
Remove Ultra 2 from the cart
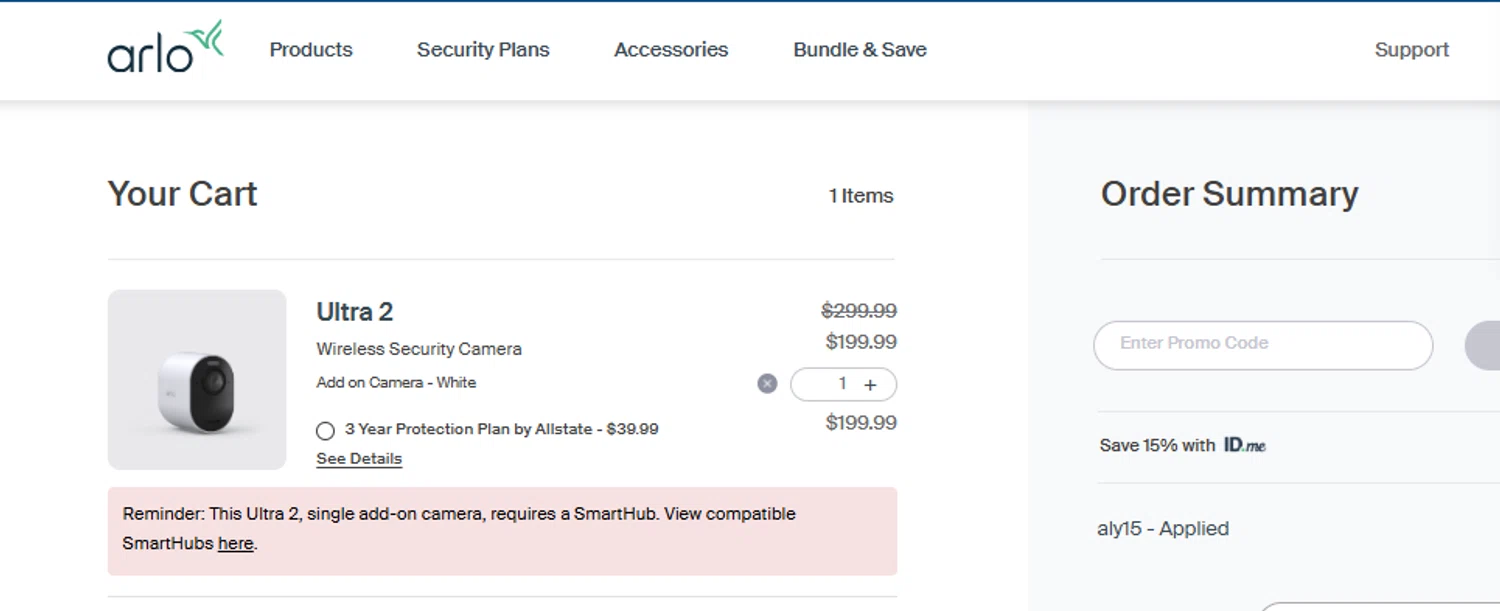(x=767, y=384)
